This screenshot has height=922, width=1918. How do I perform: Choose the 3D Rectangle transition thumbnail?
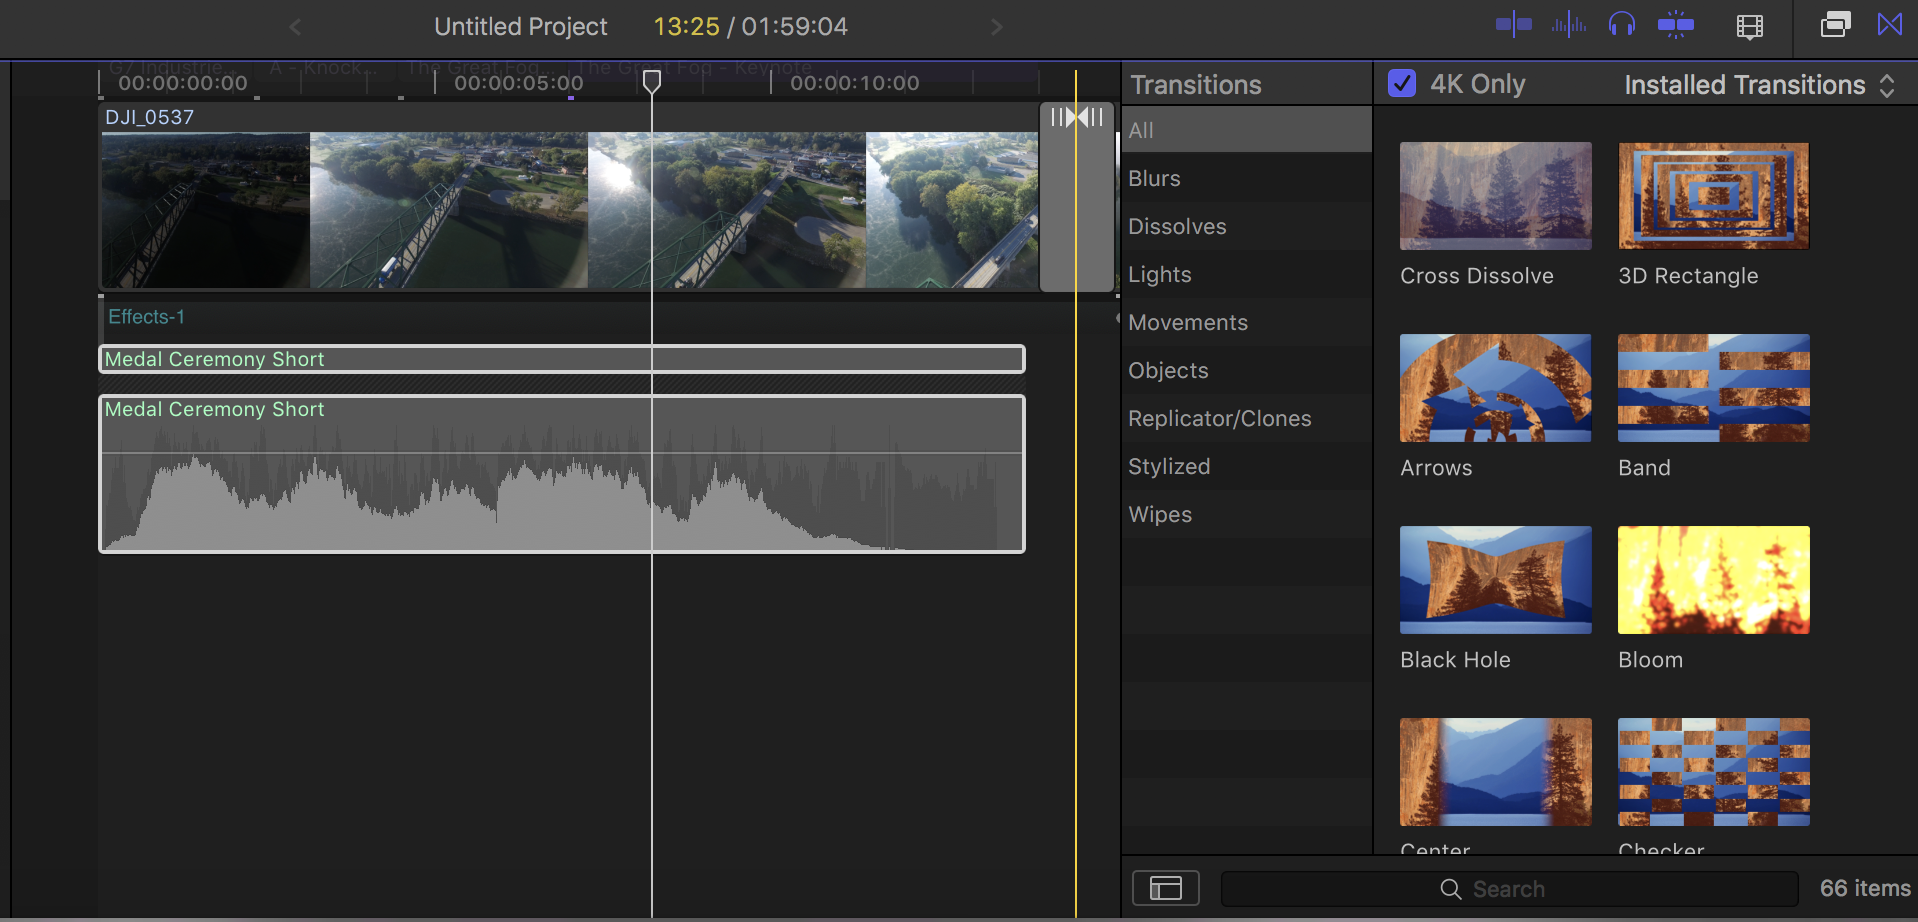1714,196
